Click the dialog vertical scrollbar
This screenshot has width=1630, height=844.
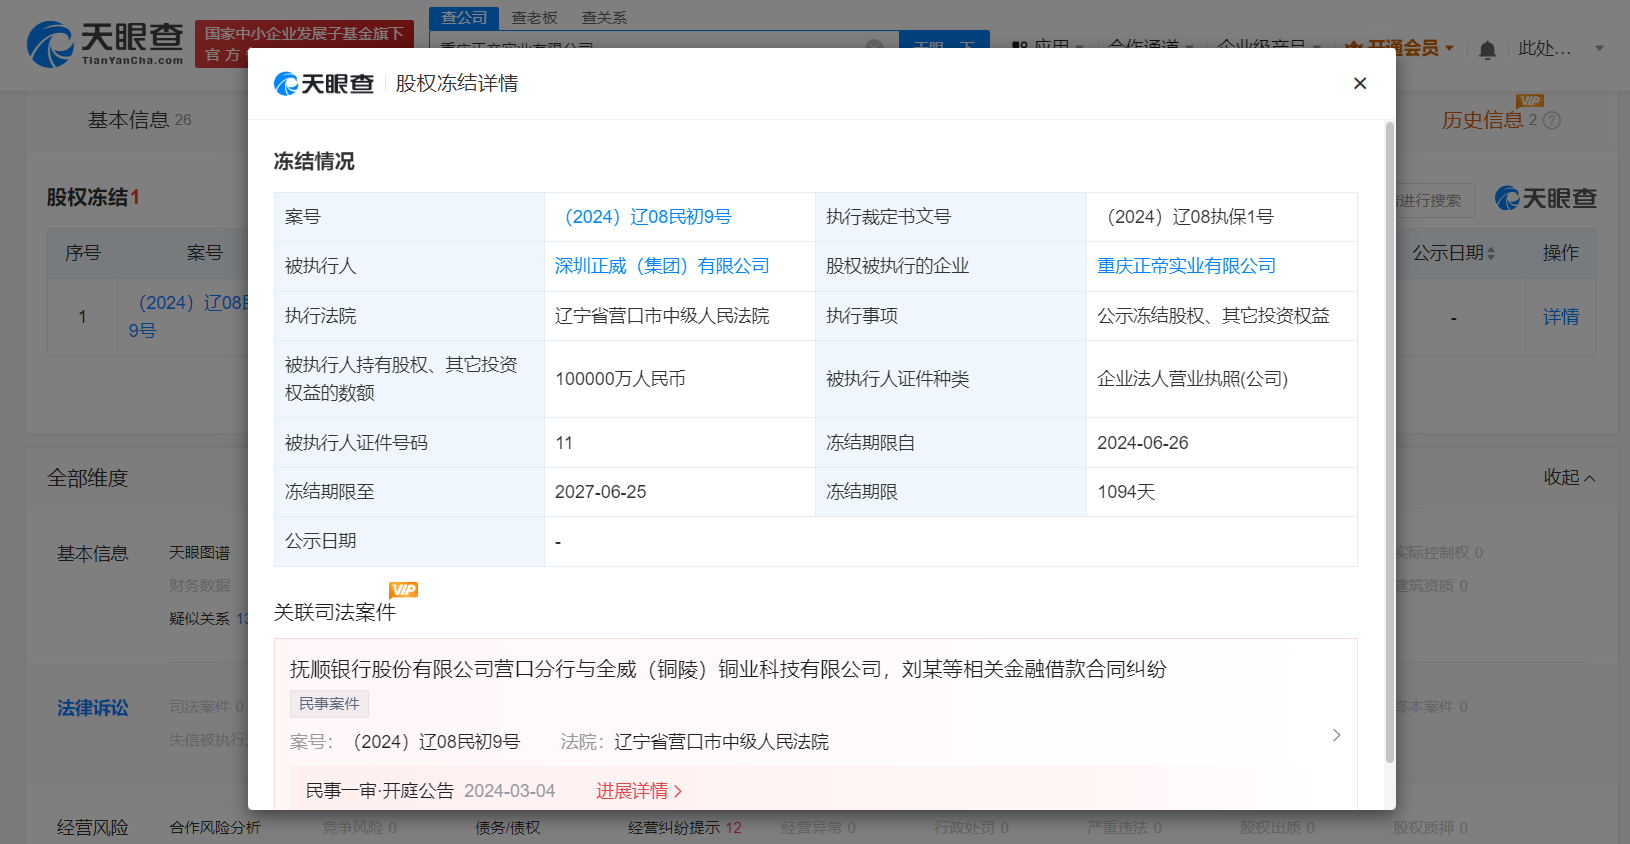1389,442
